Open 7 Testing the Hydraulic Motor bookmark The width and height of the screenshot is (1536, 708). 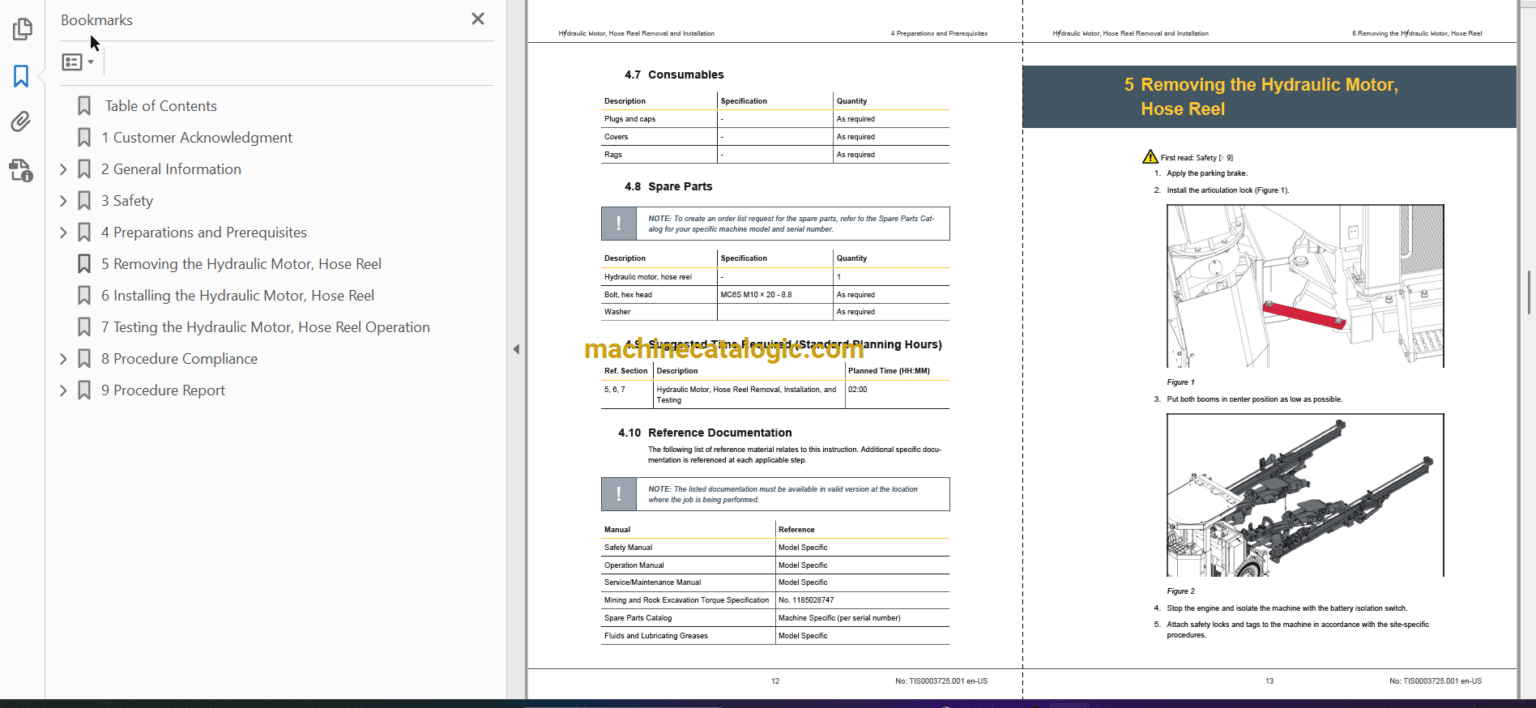(265, 327)
